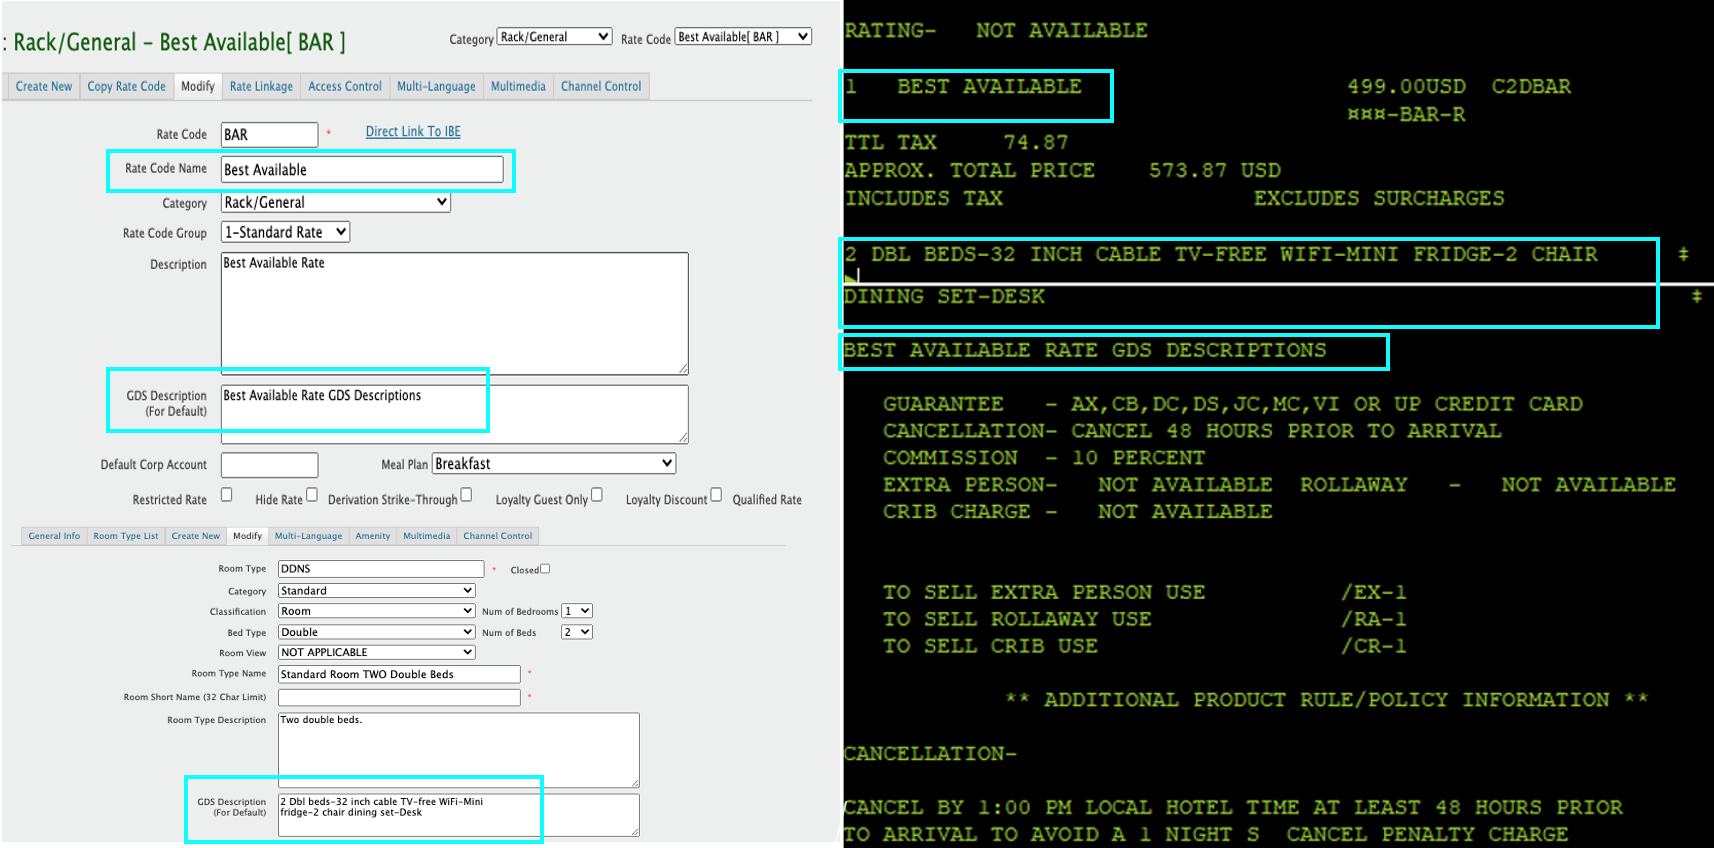Viewport: 1714px width, 848px height.
Task: Click the 499.00USD rate in terminal
Action: 1407,87
